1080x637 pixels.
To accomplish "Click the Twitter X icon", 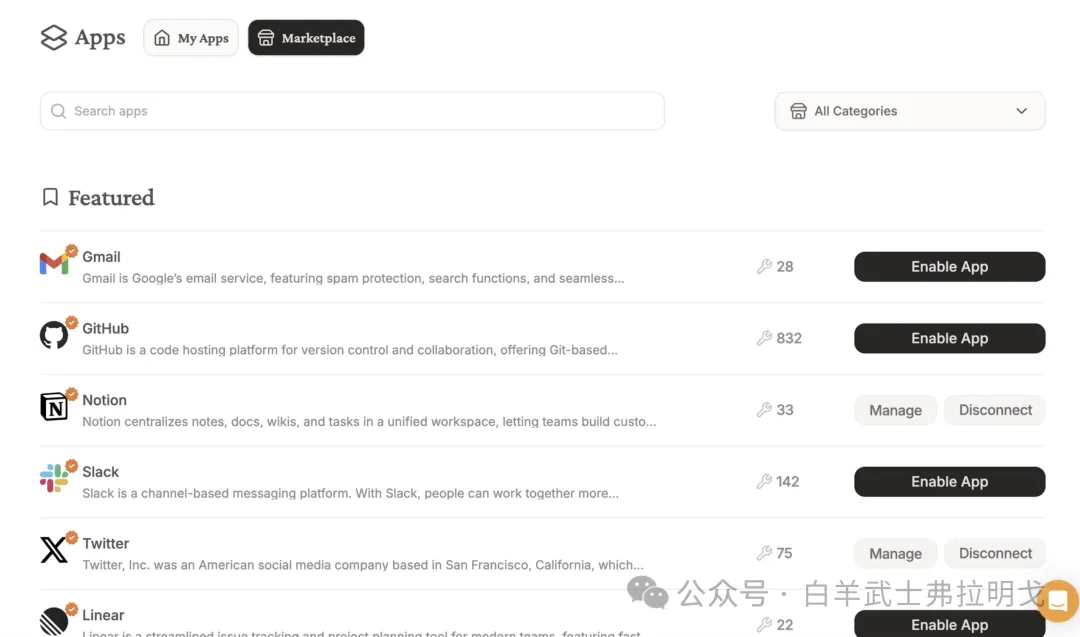I will pyautogui.click(x=54, y=550).
